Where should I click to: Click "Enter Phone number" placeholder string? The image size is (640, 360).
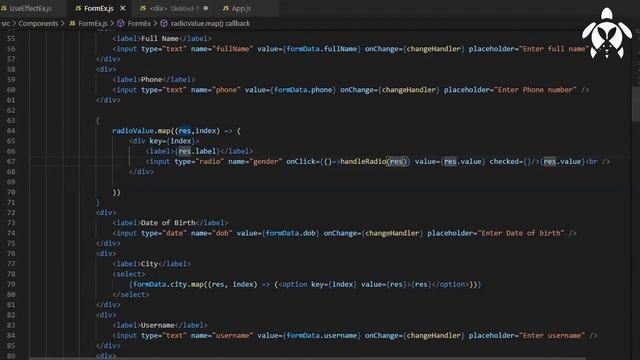tap(536, 90)
